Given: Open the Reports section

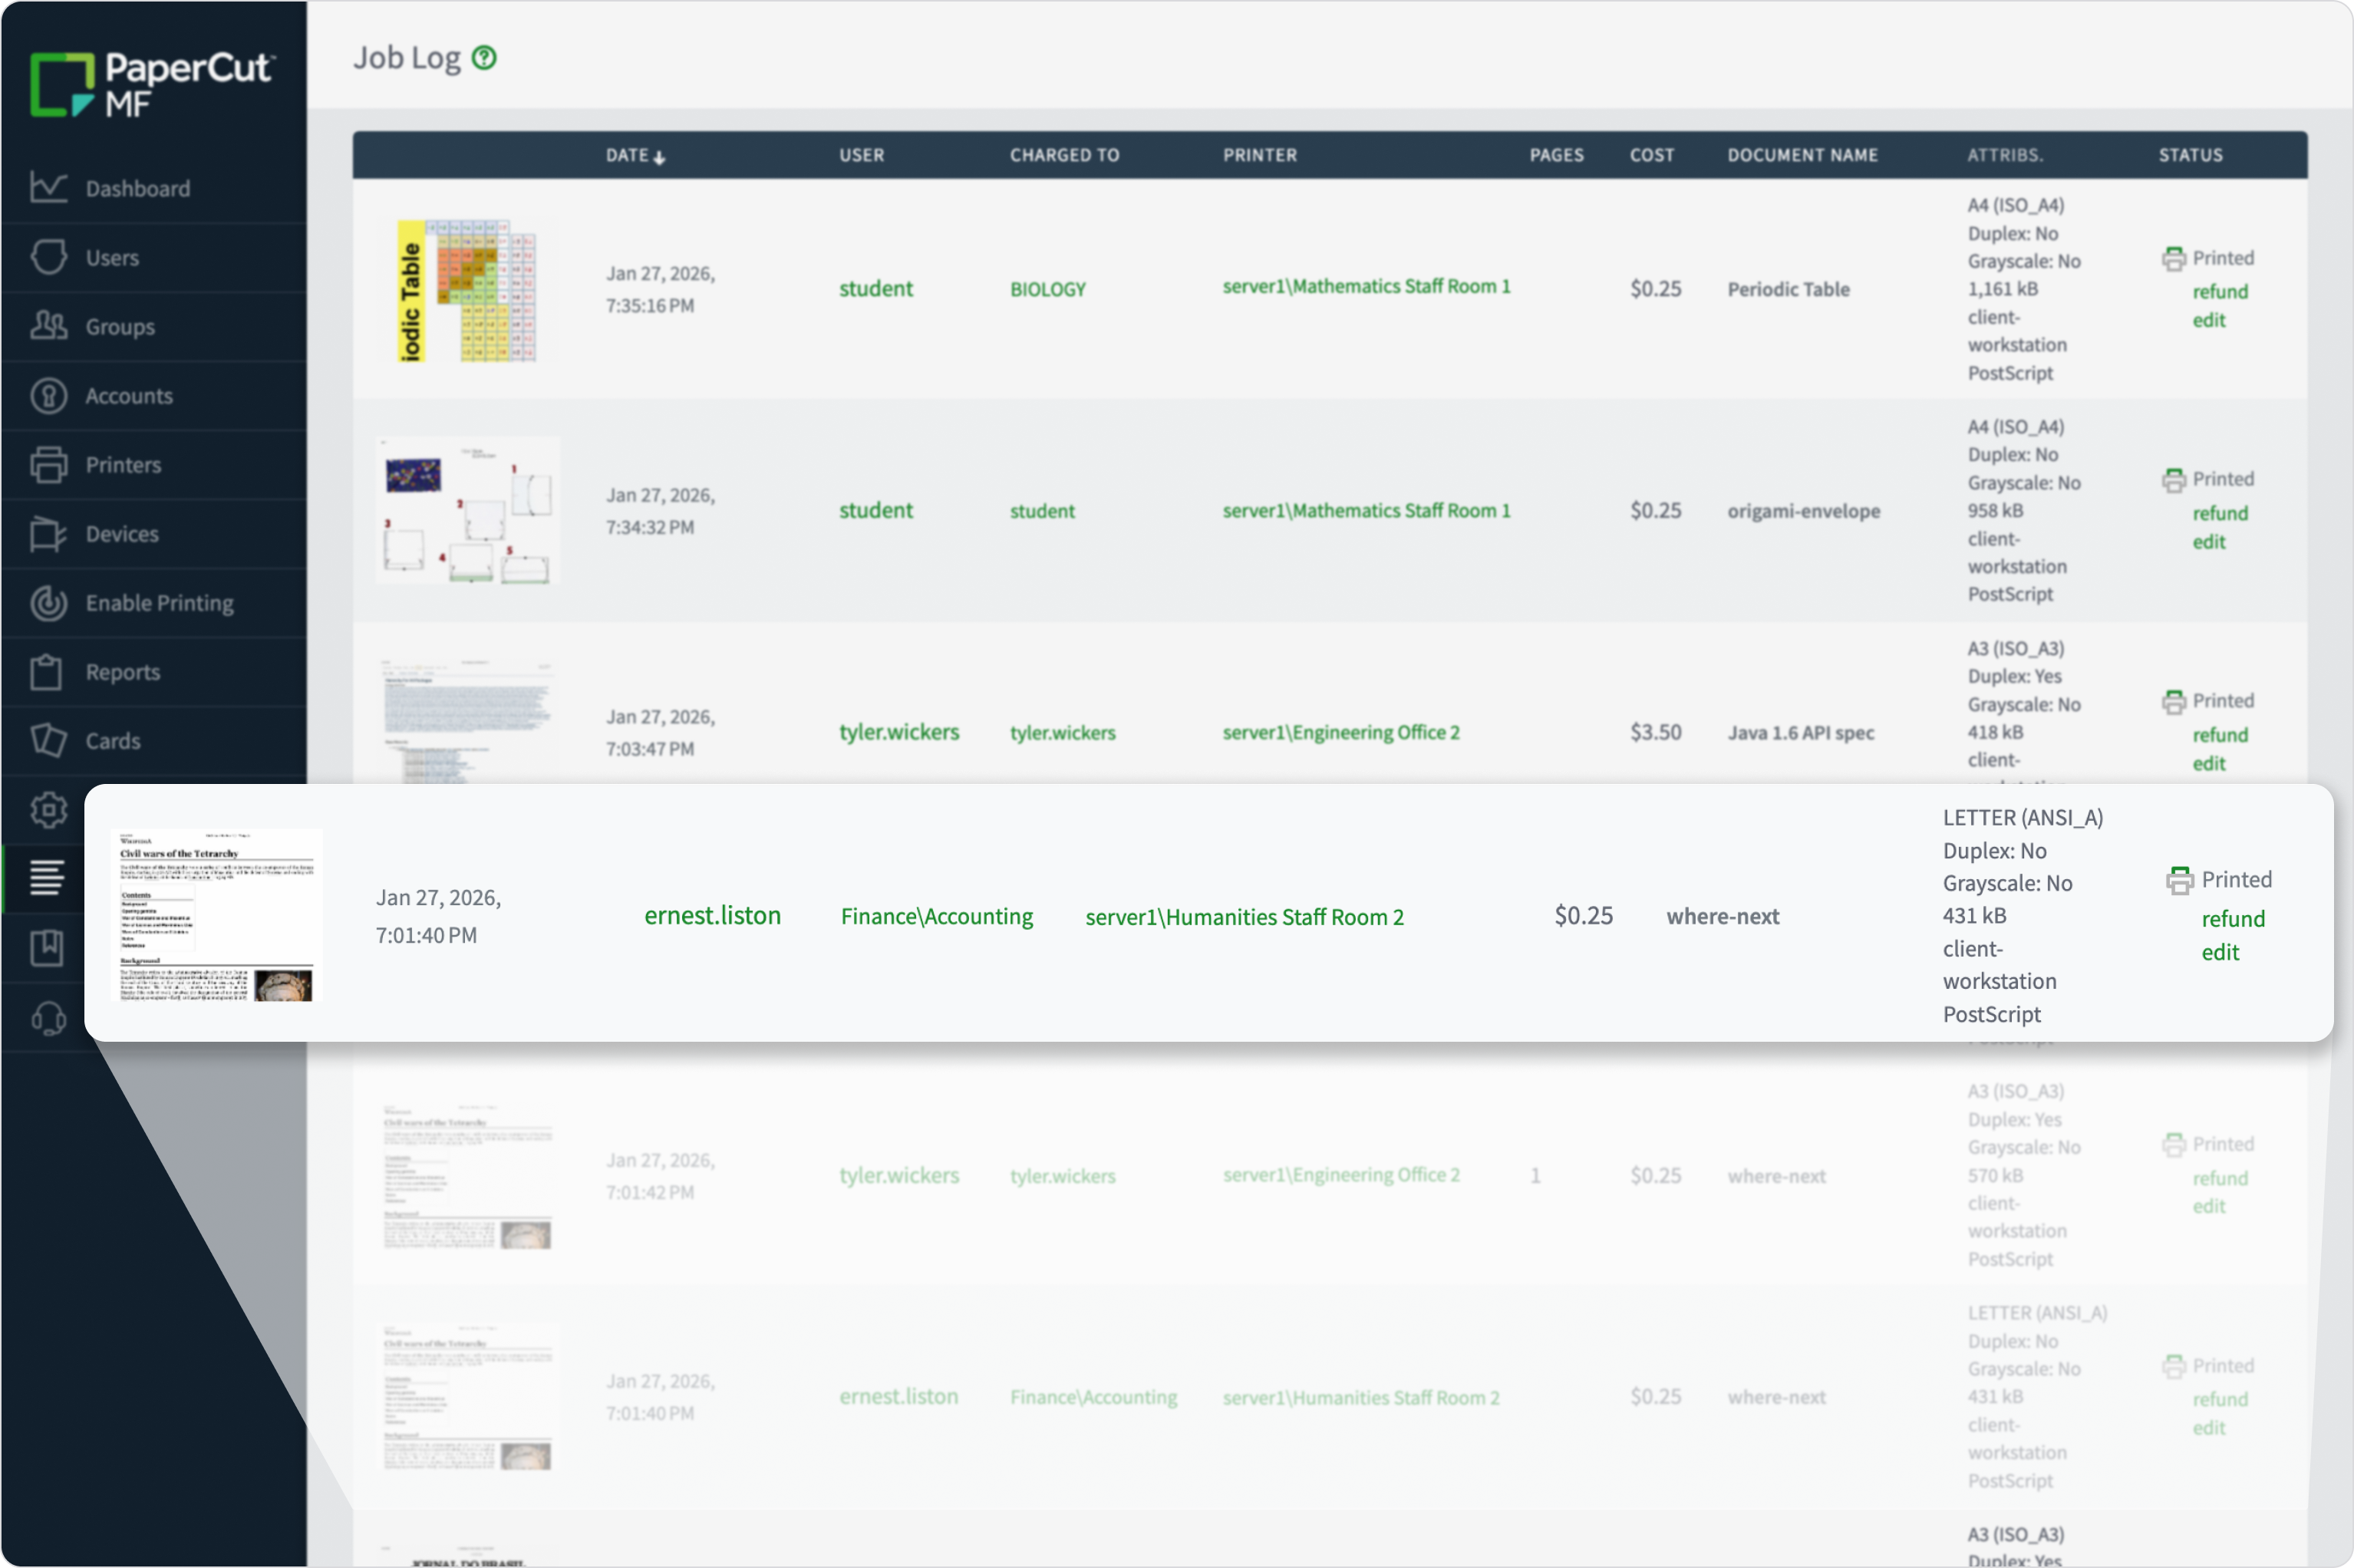Looking at the screenshot, I should [47, 671].
